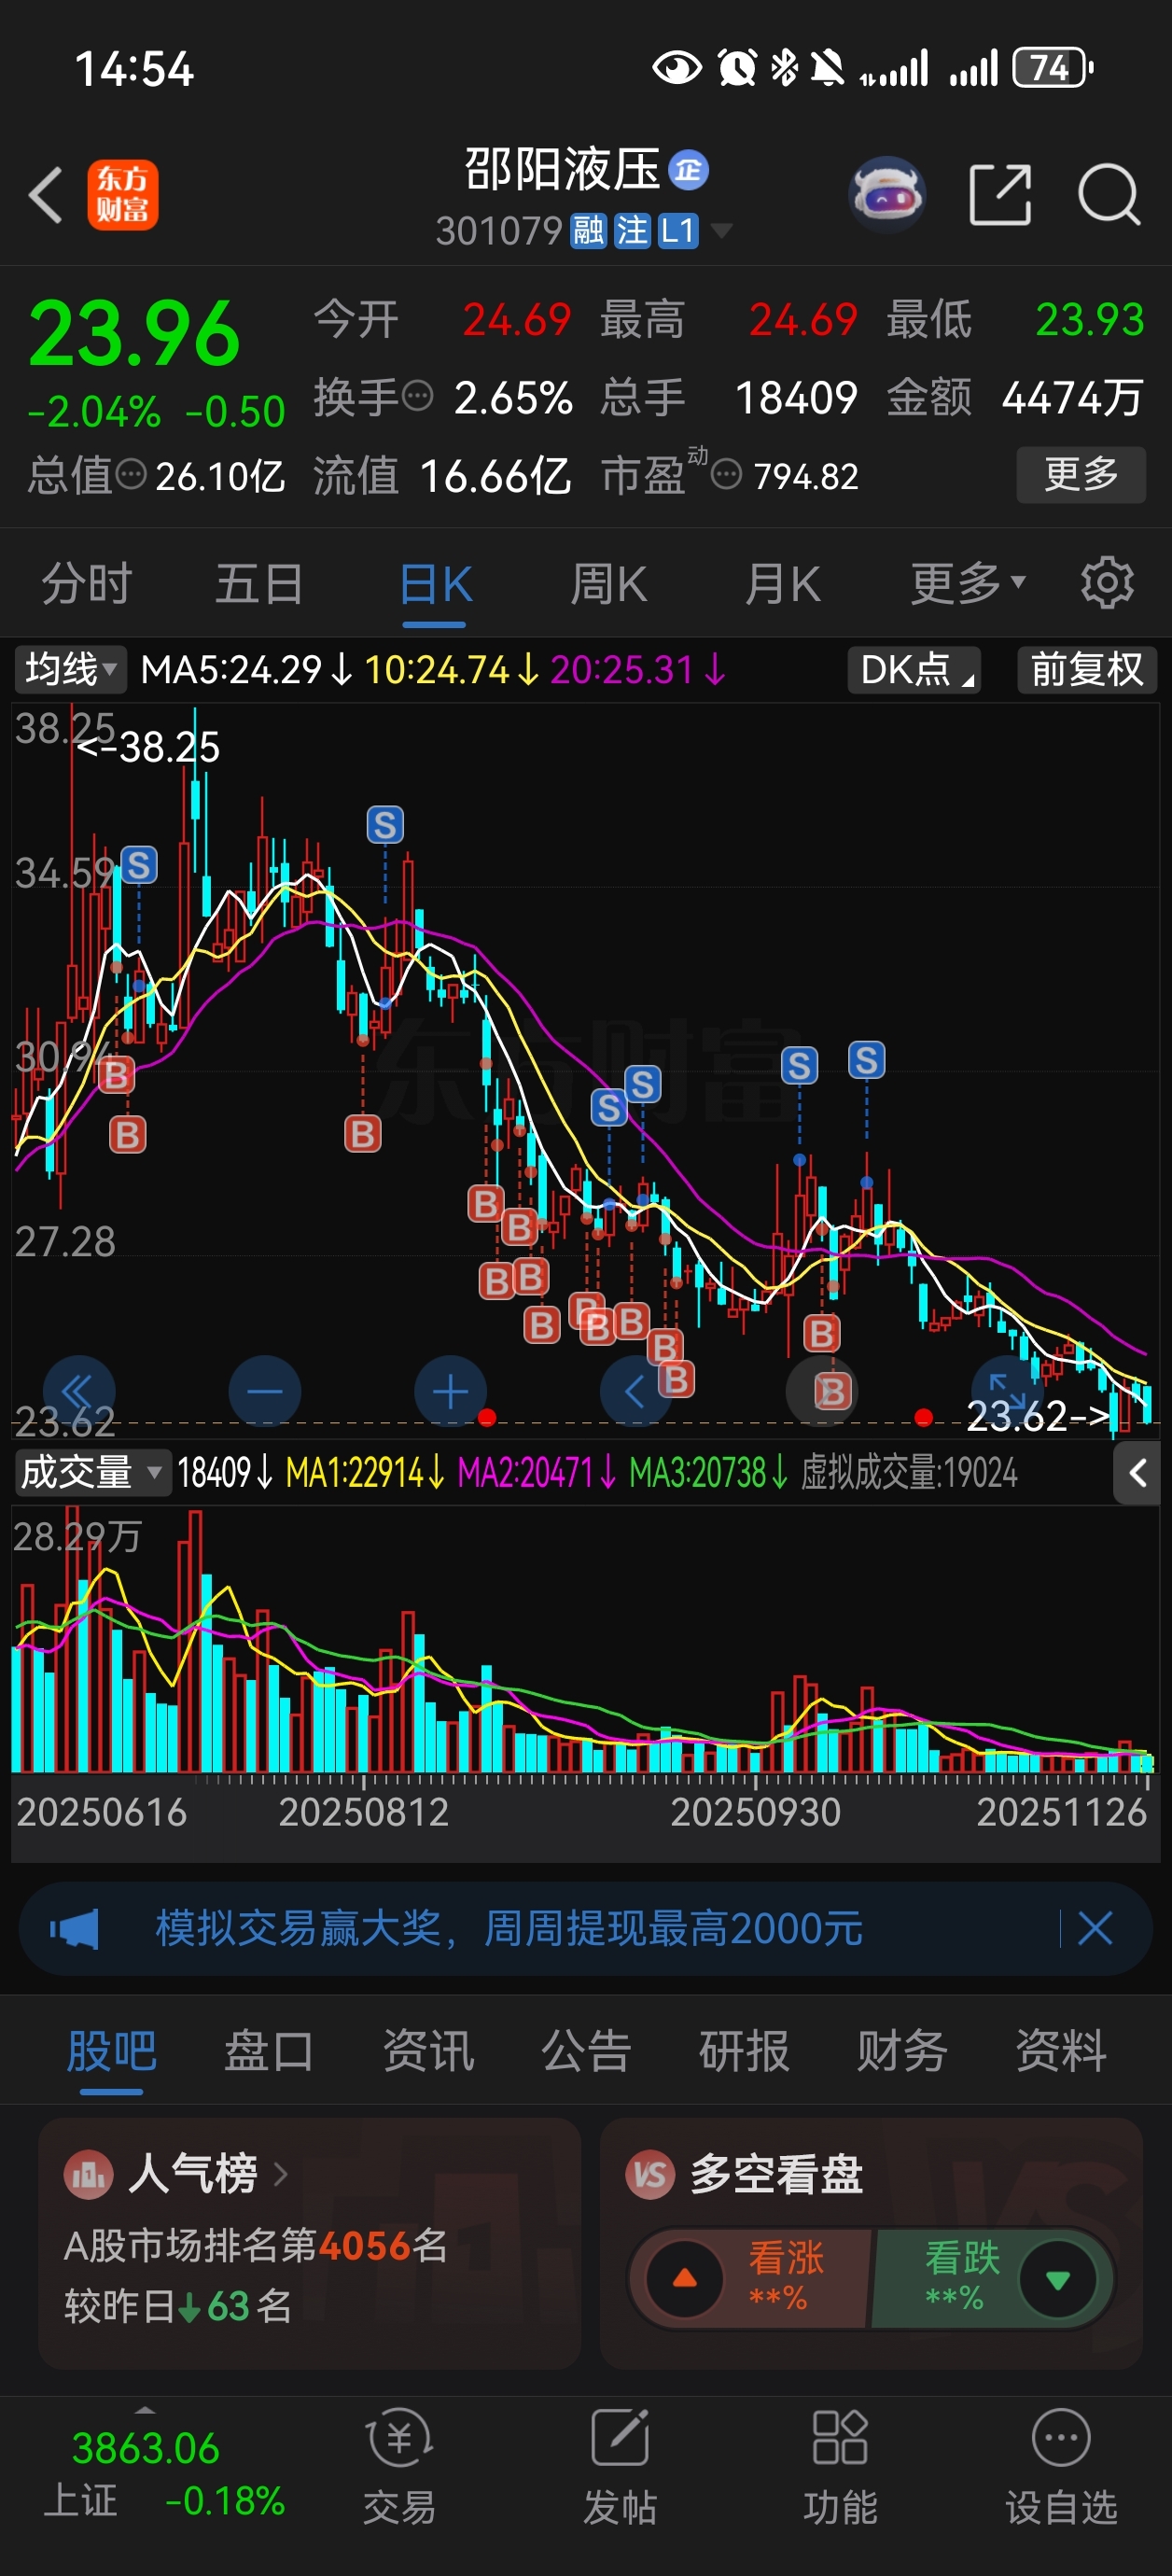Tap the 注 registration badge
This screenshot has width=1172, height=2576.
(x=632, y=231)
